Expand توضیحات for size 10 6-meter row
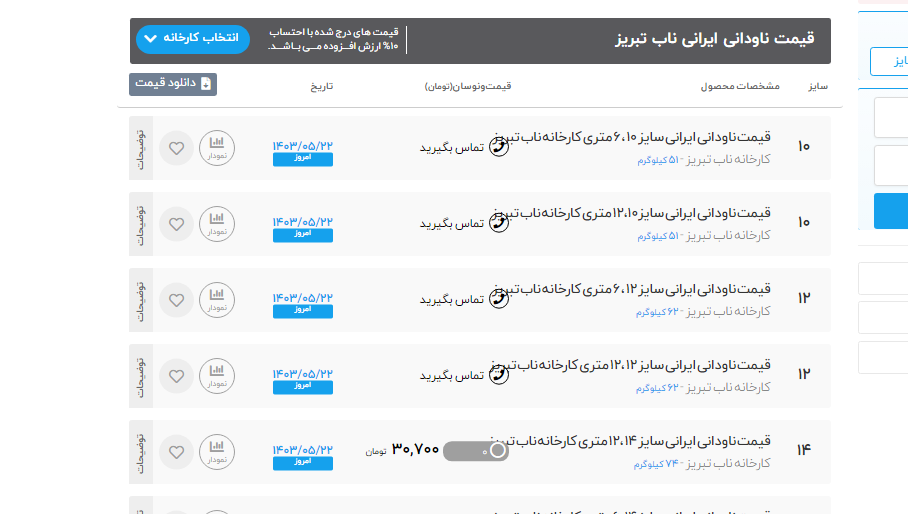Viewport: 908px width, 514px height. coord(141,148)
